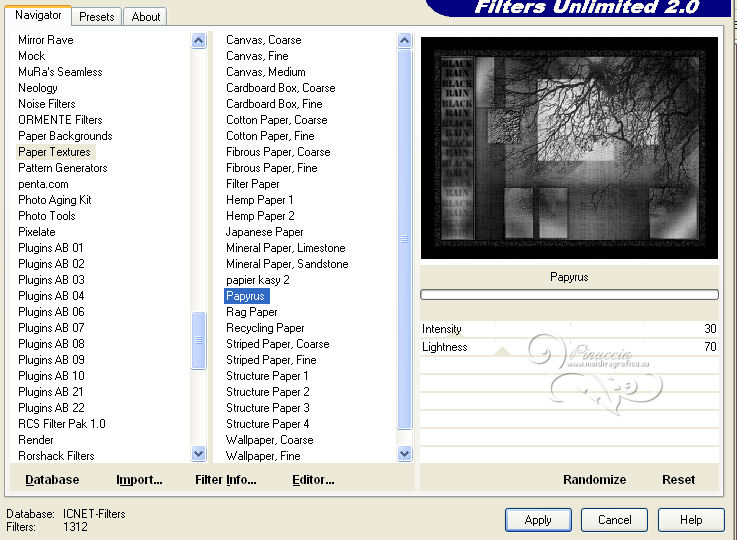Viewport: 737px width, 540px height.
Task: Open the Database menu
Action: (52, 479)
